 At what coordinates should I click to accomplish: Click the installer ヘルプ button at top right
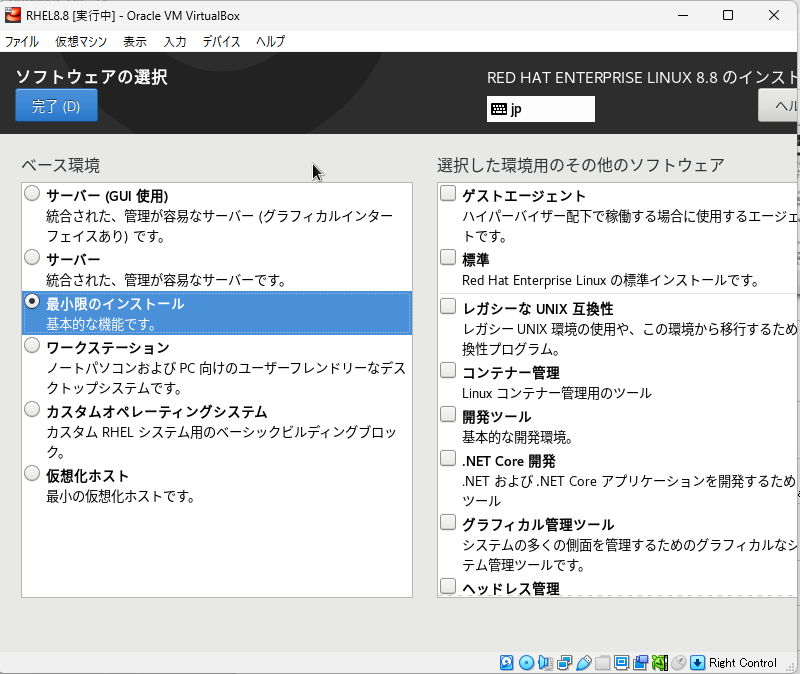tap(779, 106)
